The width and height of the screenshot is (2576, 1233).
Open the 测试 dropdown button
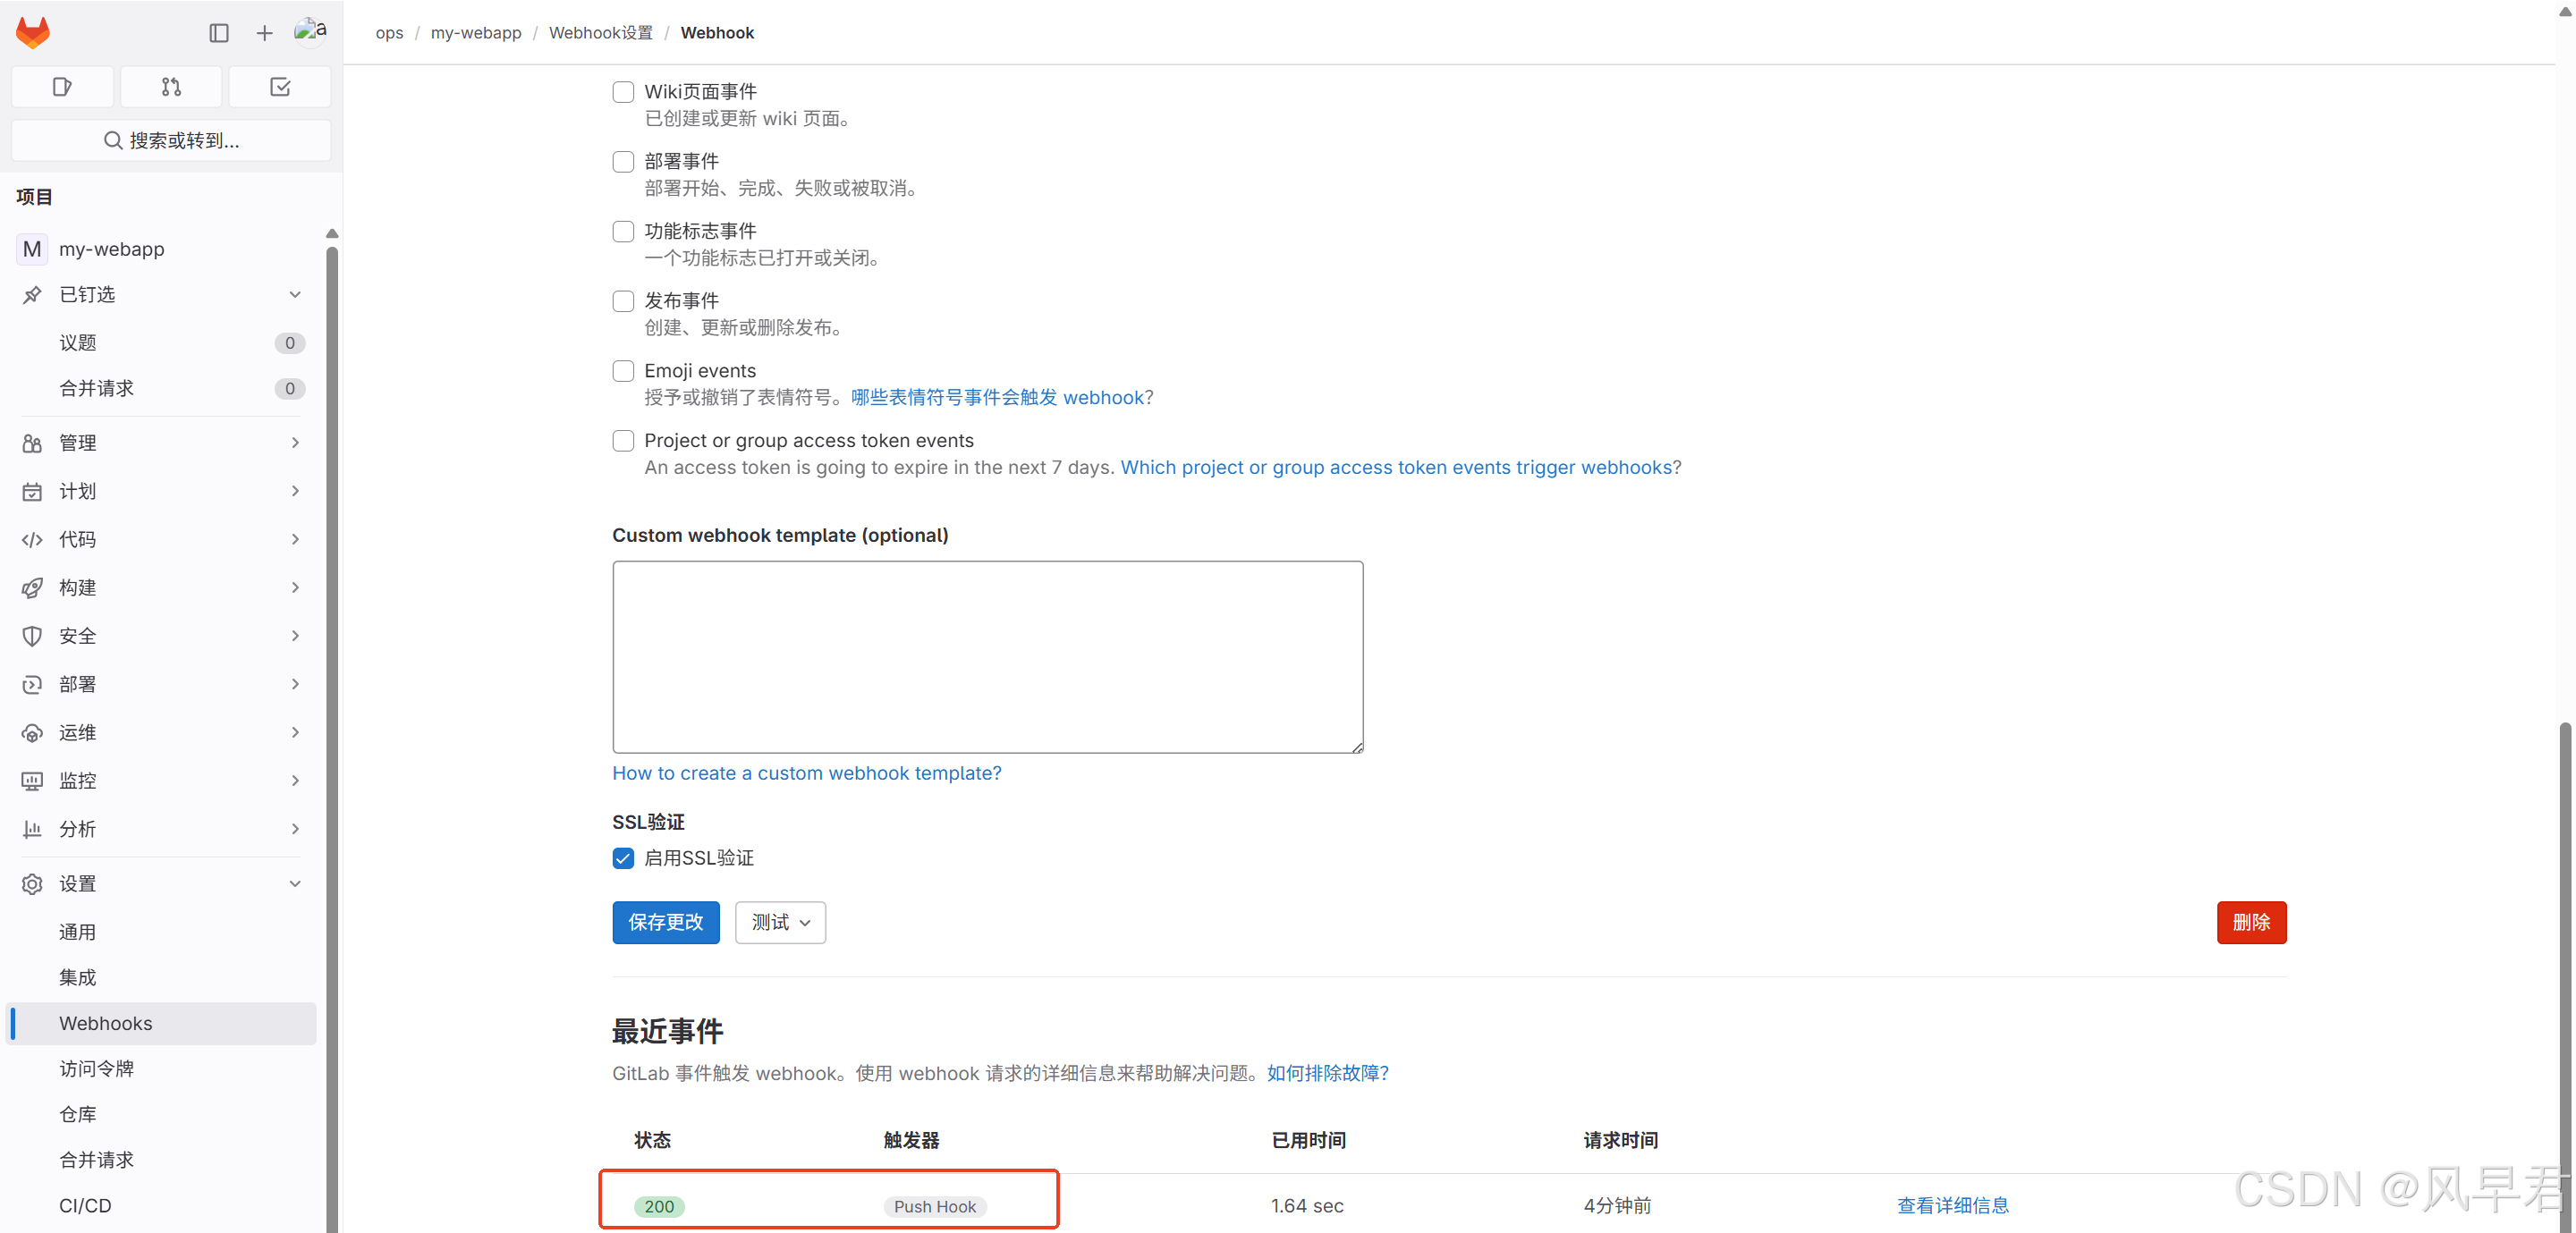(780, 922)
